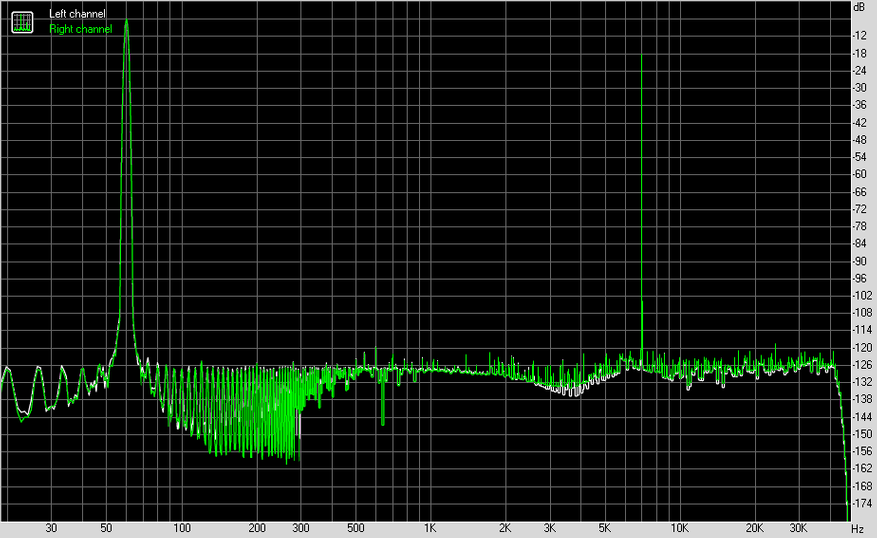The height and width of the screenshot is (538, 877).
Task: Click the "-144" dB scale value
Action: [861, 417]
